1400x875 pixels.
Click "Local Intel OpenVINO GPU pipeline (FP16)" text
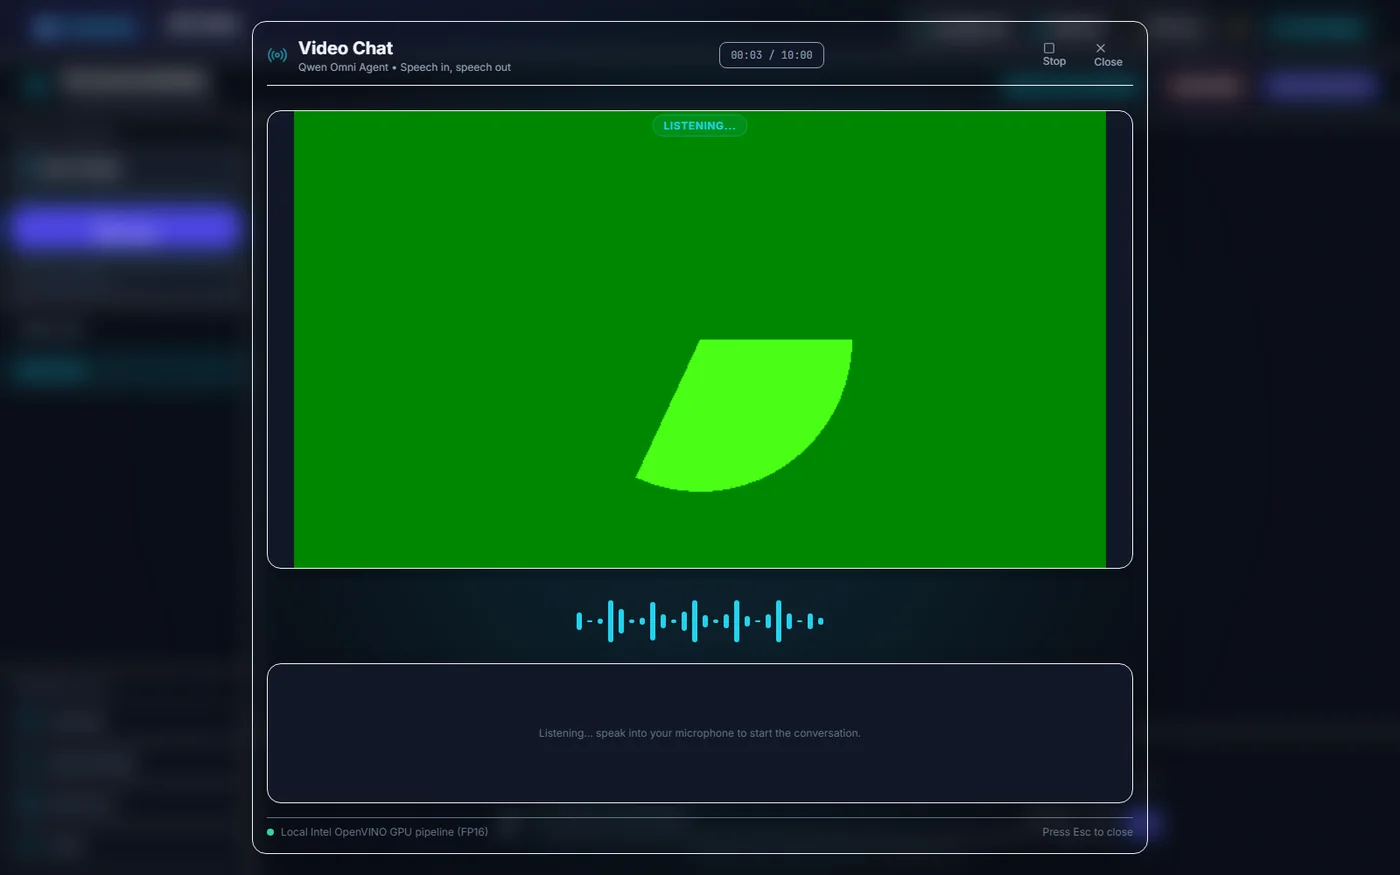click(x=384, y=832)
